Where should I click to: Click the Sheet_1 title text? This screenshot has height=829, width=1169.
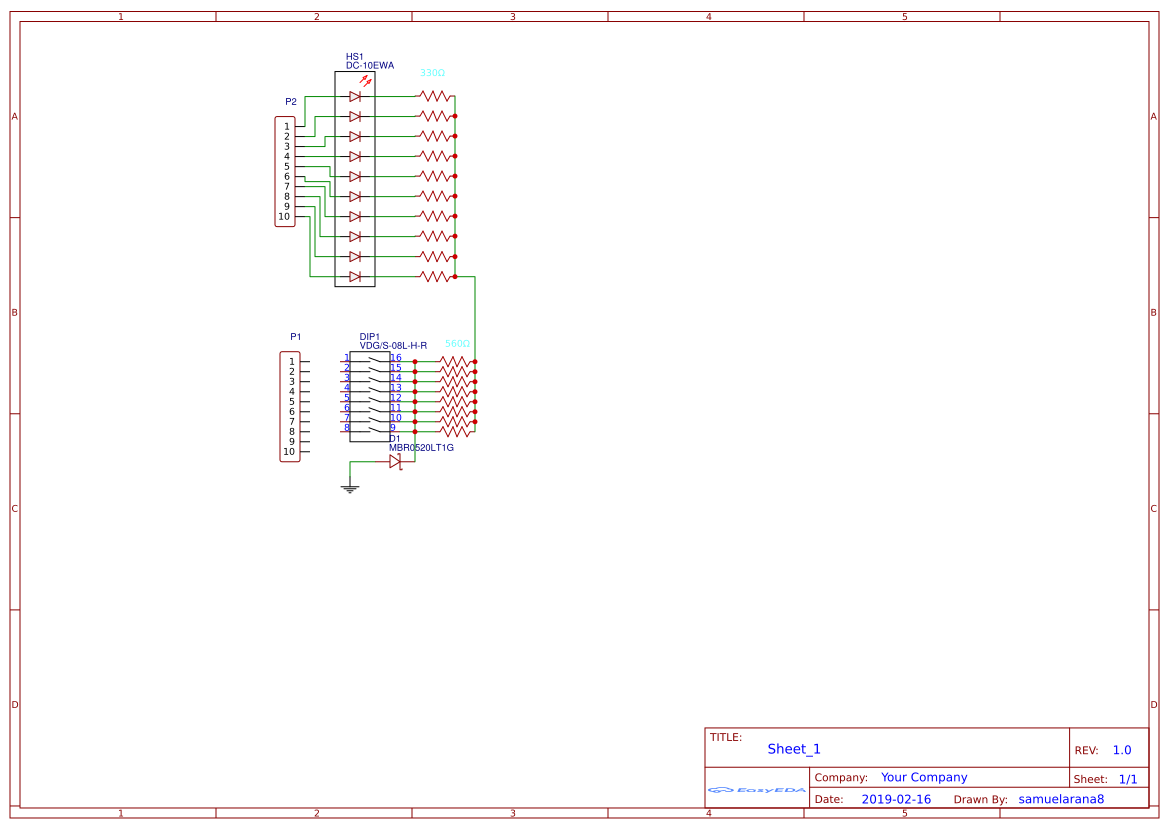[x=792, y=748]
